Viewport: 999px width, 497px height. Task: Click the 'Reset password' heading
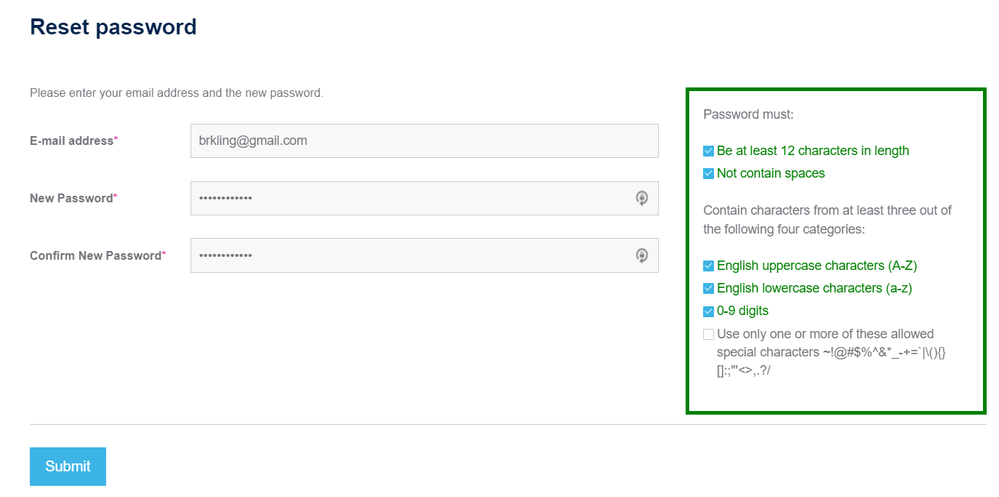(113, 27)
